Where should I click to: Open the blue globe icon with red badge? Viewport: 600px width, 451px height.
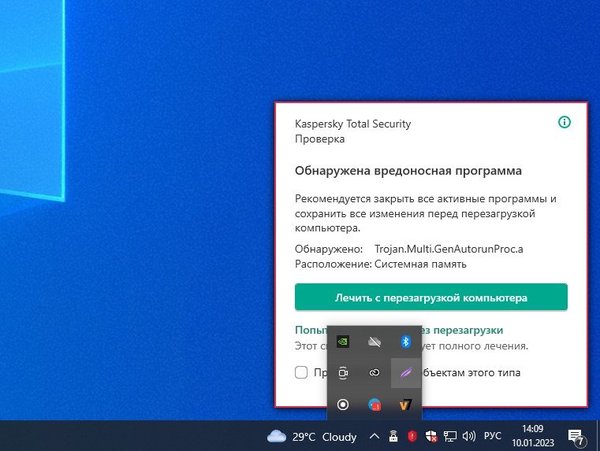(x=374, y=405)
